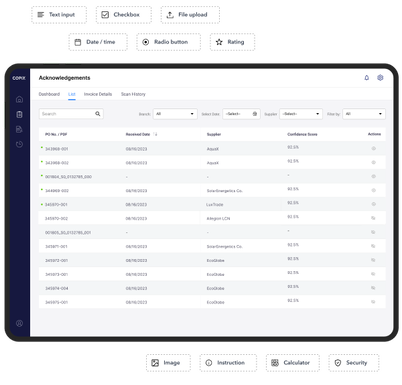The image size is (402, 385).
Task: Click the Calculator chip
Action: pyautogui.click(x=293, y=363)
